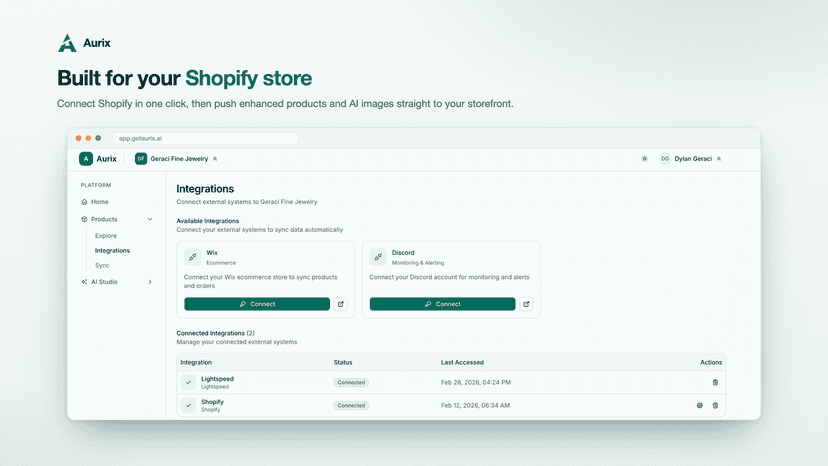Viewport: 828px width, 466px height.
Task: Click the Available Integrations heading
Action: click(208, 221)
